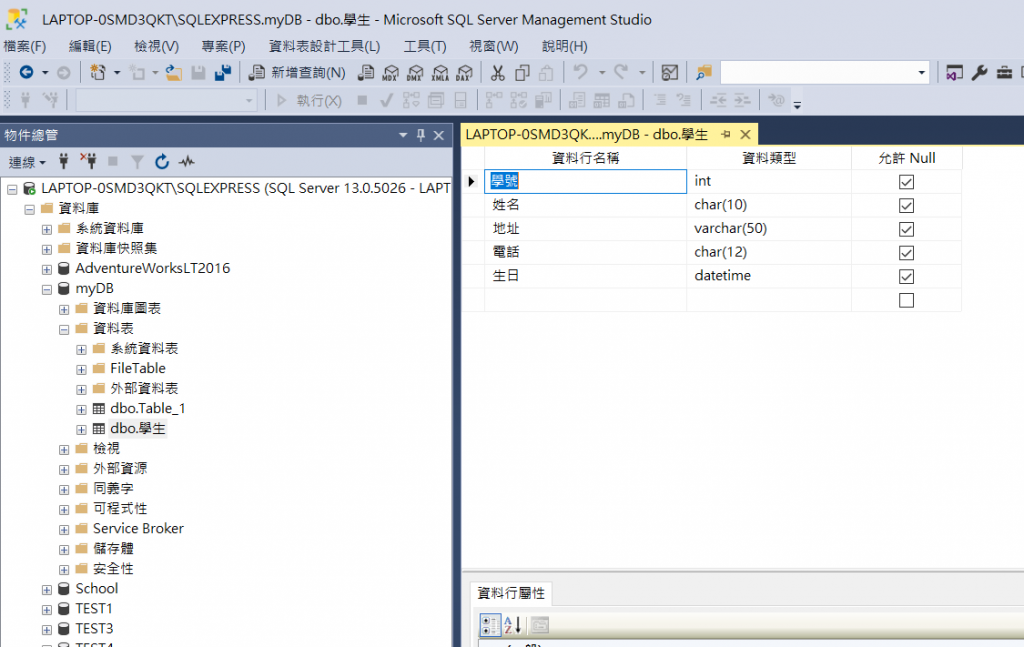Viewport: 1024px width, 647px height.
Task: Expand the 系統資料庫 folder
Action: pos(46,229)
